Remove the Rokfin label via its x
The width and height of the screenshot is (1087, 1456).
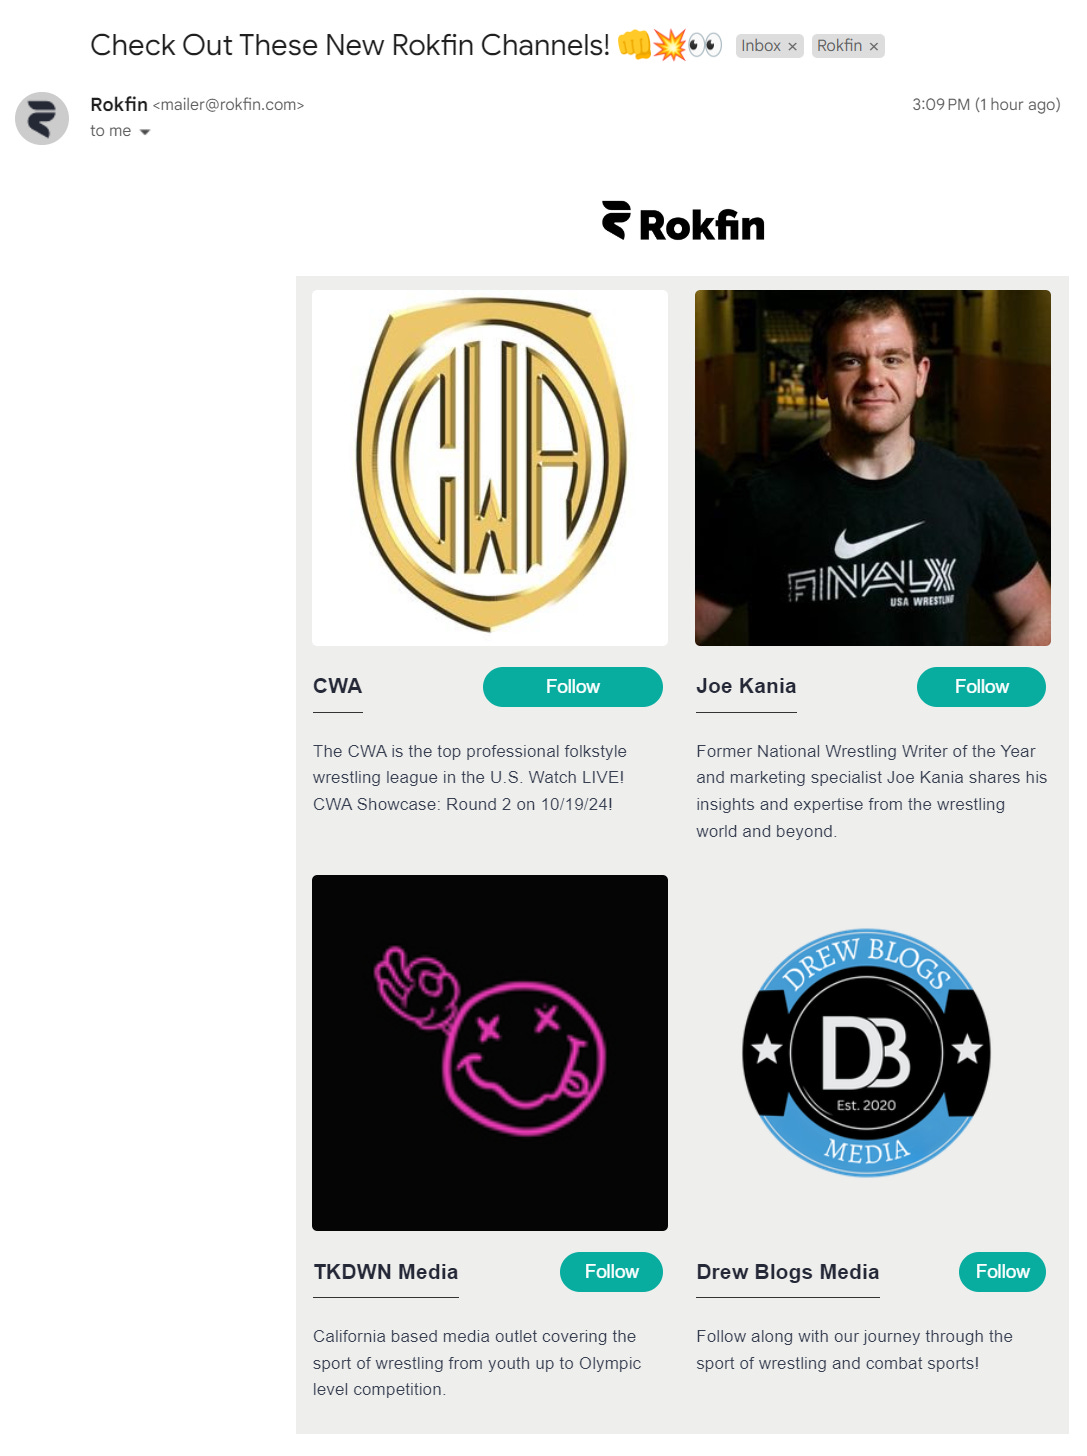click(x=873, y=47)
